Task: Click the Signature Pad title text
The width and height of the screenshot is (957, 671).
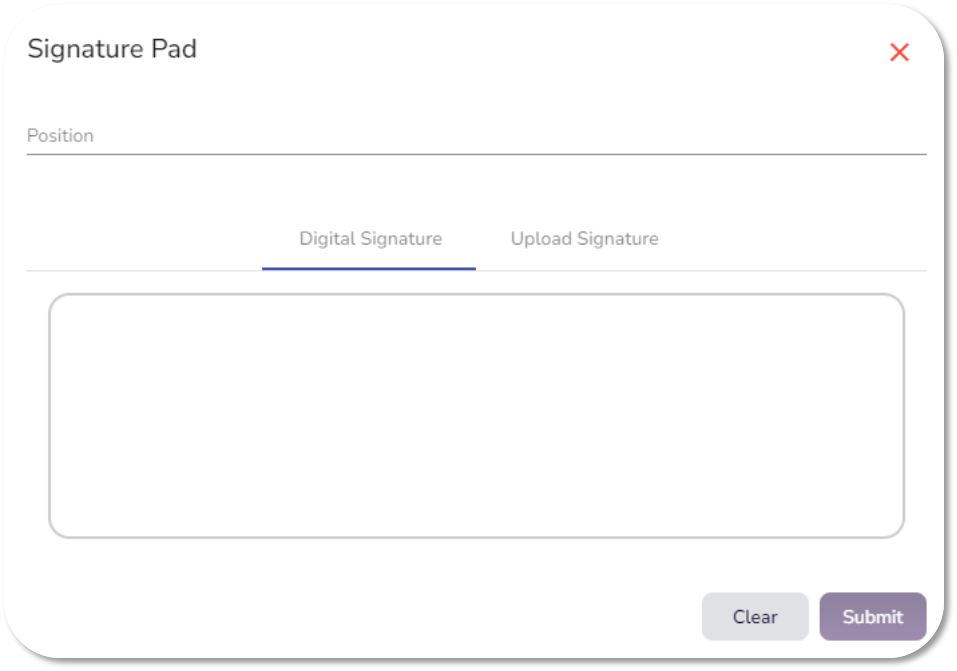Action: pos(112,49)
